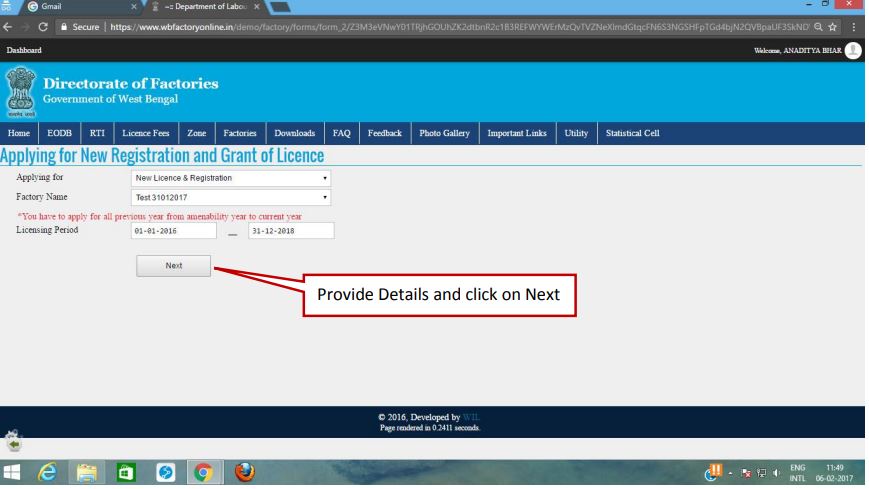The height and width of the screenshot is (489, 869).
Task: Open the Important Links menu item
Action: coord(517,134)
